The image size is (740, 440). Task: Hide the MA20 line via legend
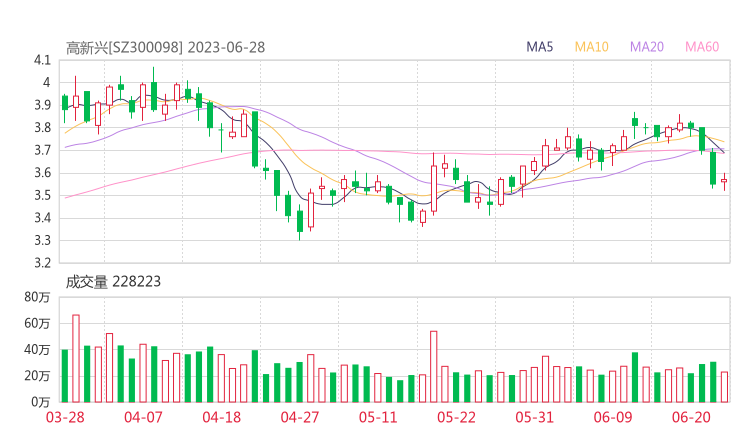tap(646, 47)
